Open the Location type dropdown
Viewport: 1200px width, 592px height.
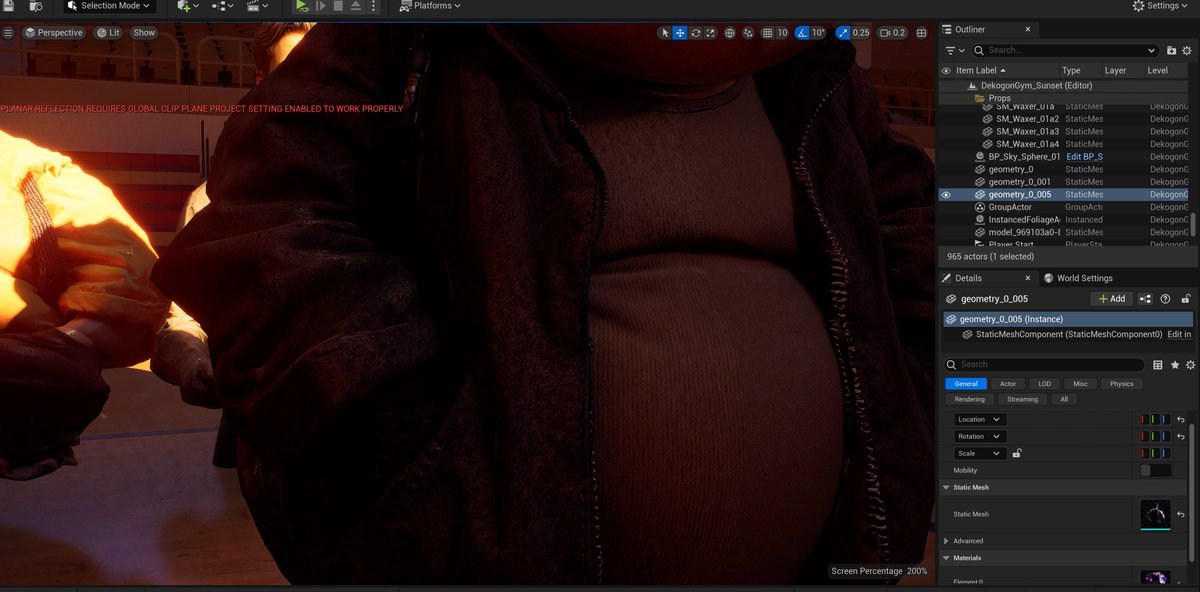980,419
